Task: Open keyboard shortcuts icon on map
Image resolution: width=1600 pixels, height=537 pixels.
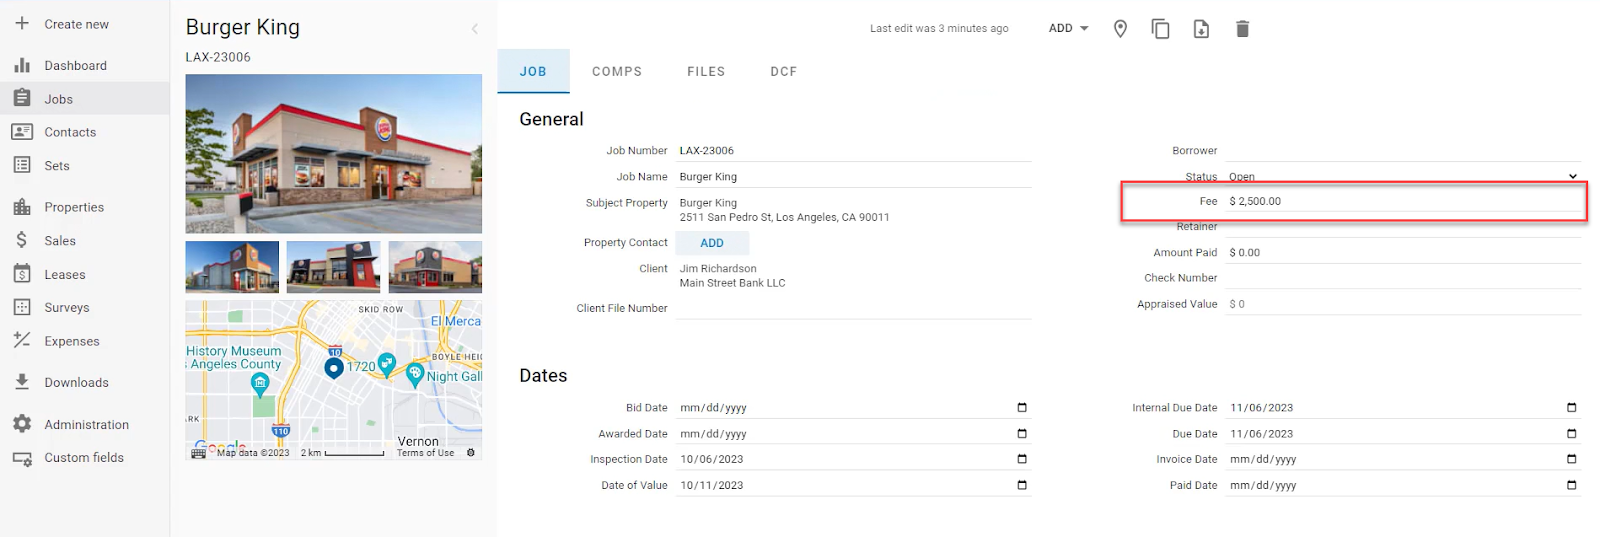Action: pos(198,453)
